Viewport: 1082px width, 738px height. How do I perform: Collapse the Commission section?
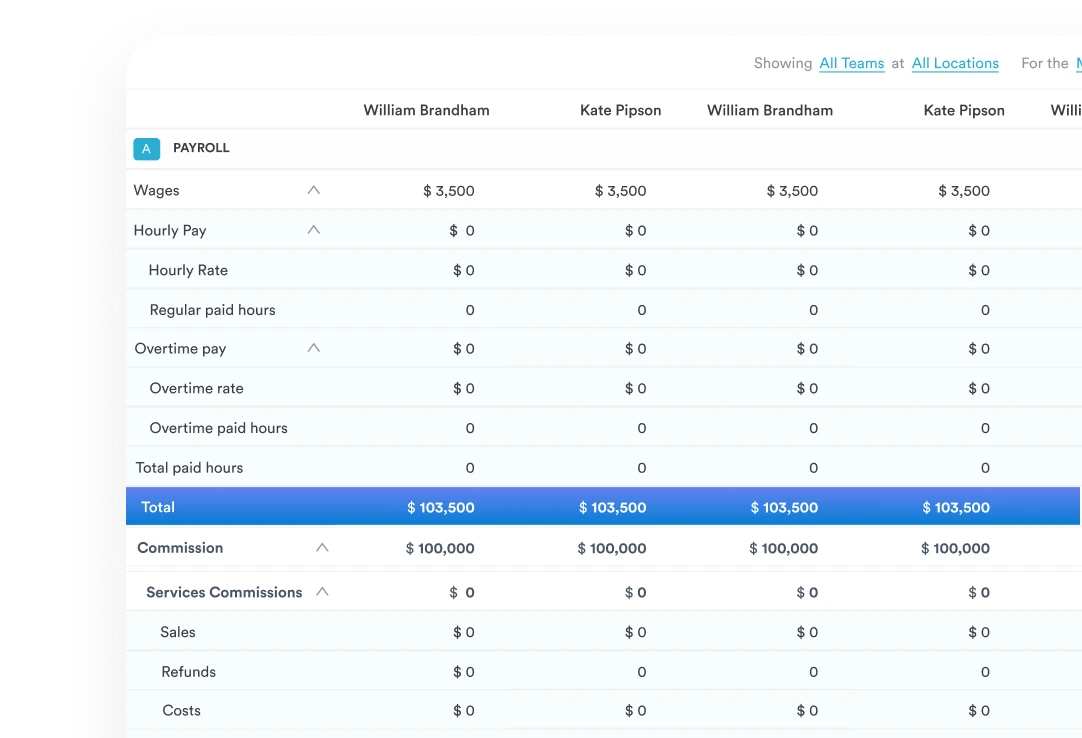tap(322, 548)
